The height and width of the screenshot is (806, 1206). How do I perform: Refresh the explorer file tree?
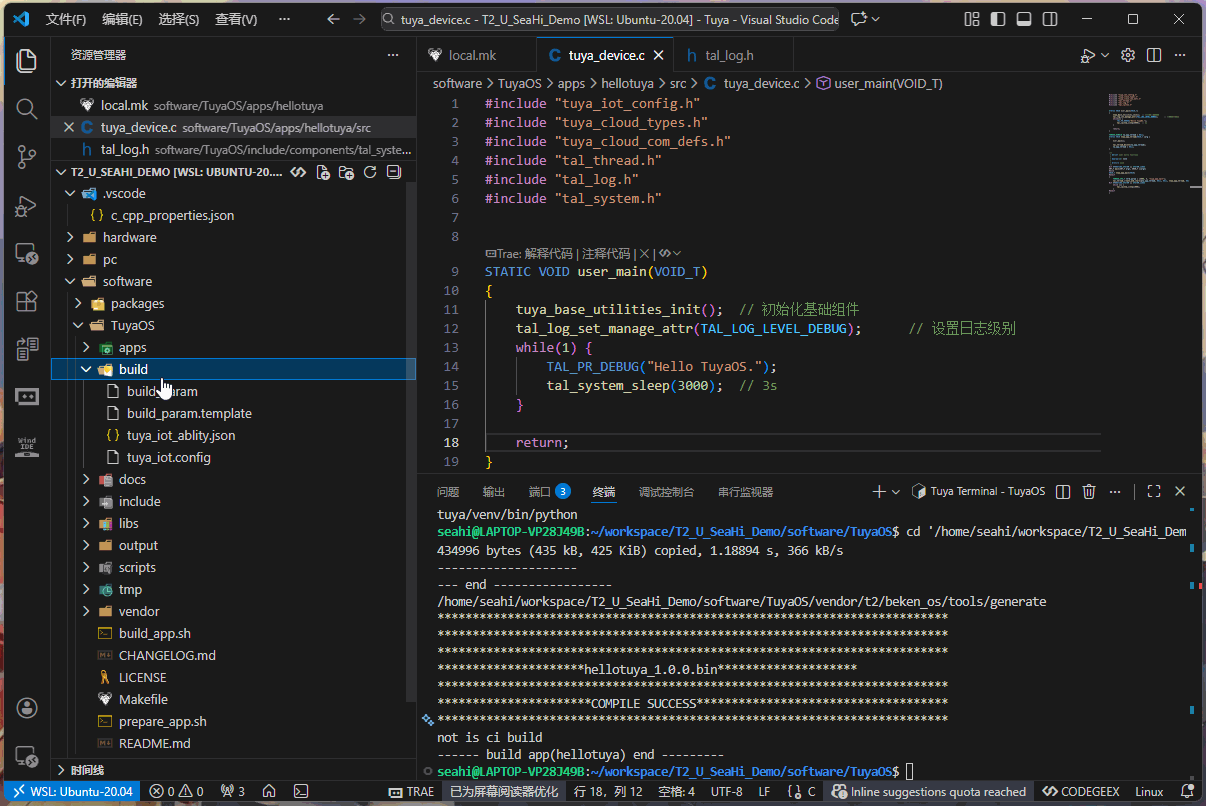(370, 172)
